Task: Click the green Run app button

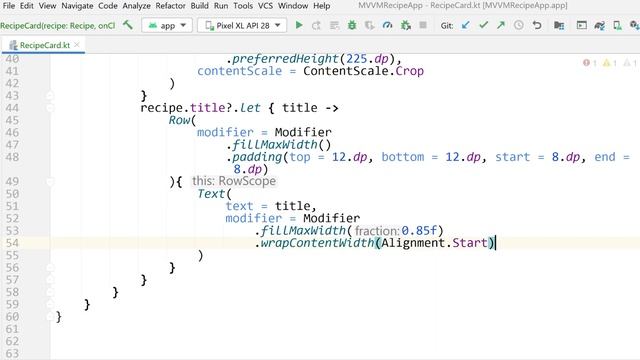Action: tap(299, 25)
